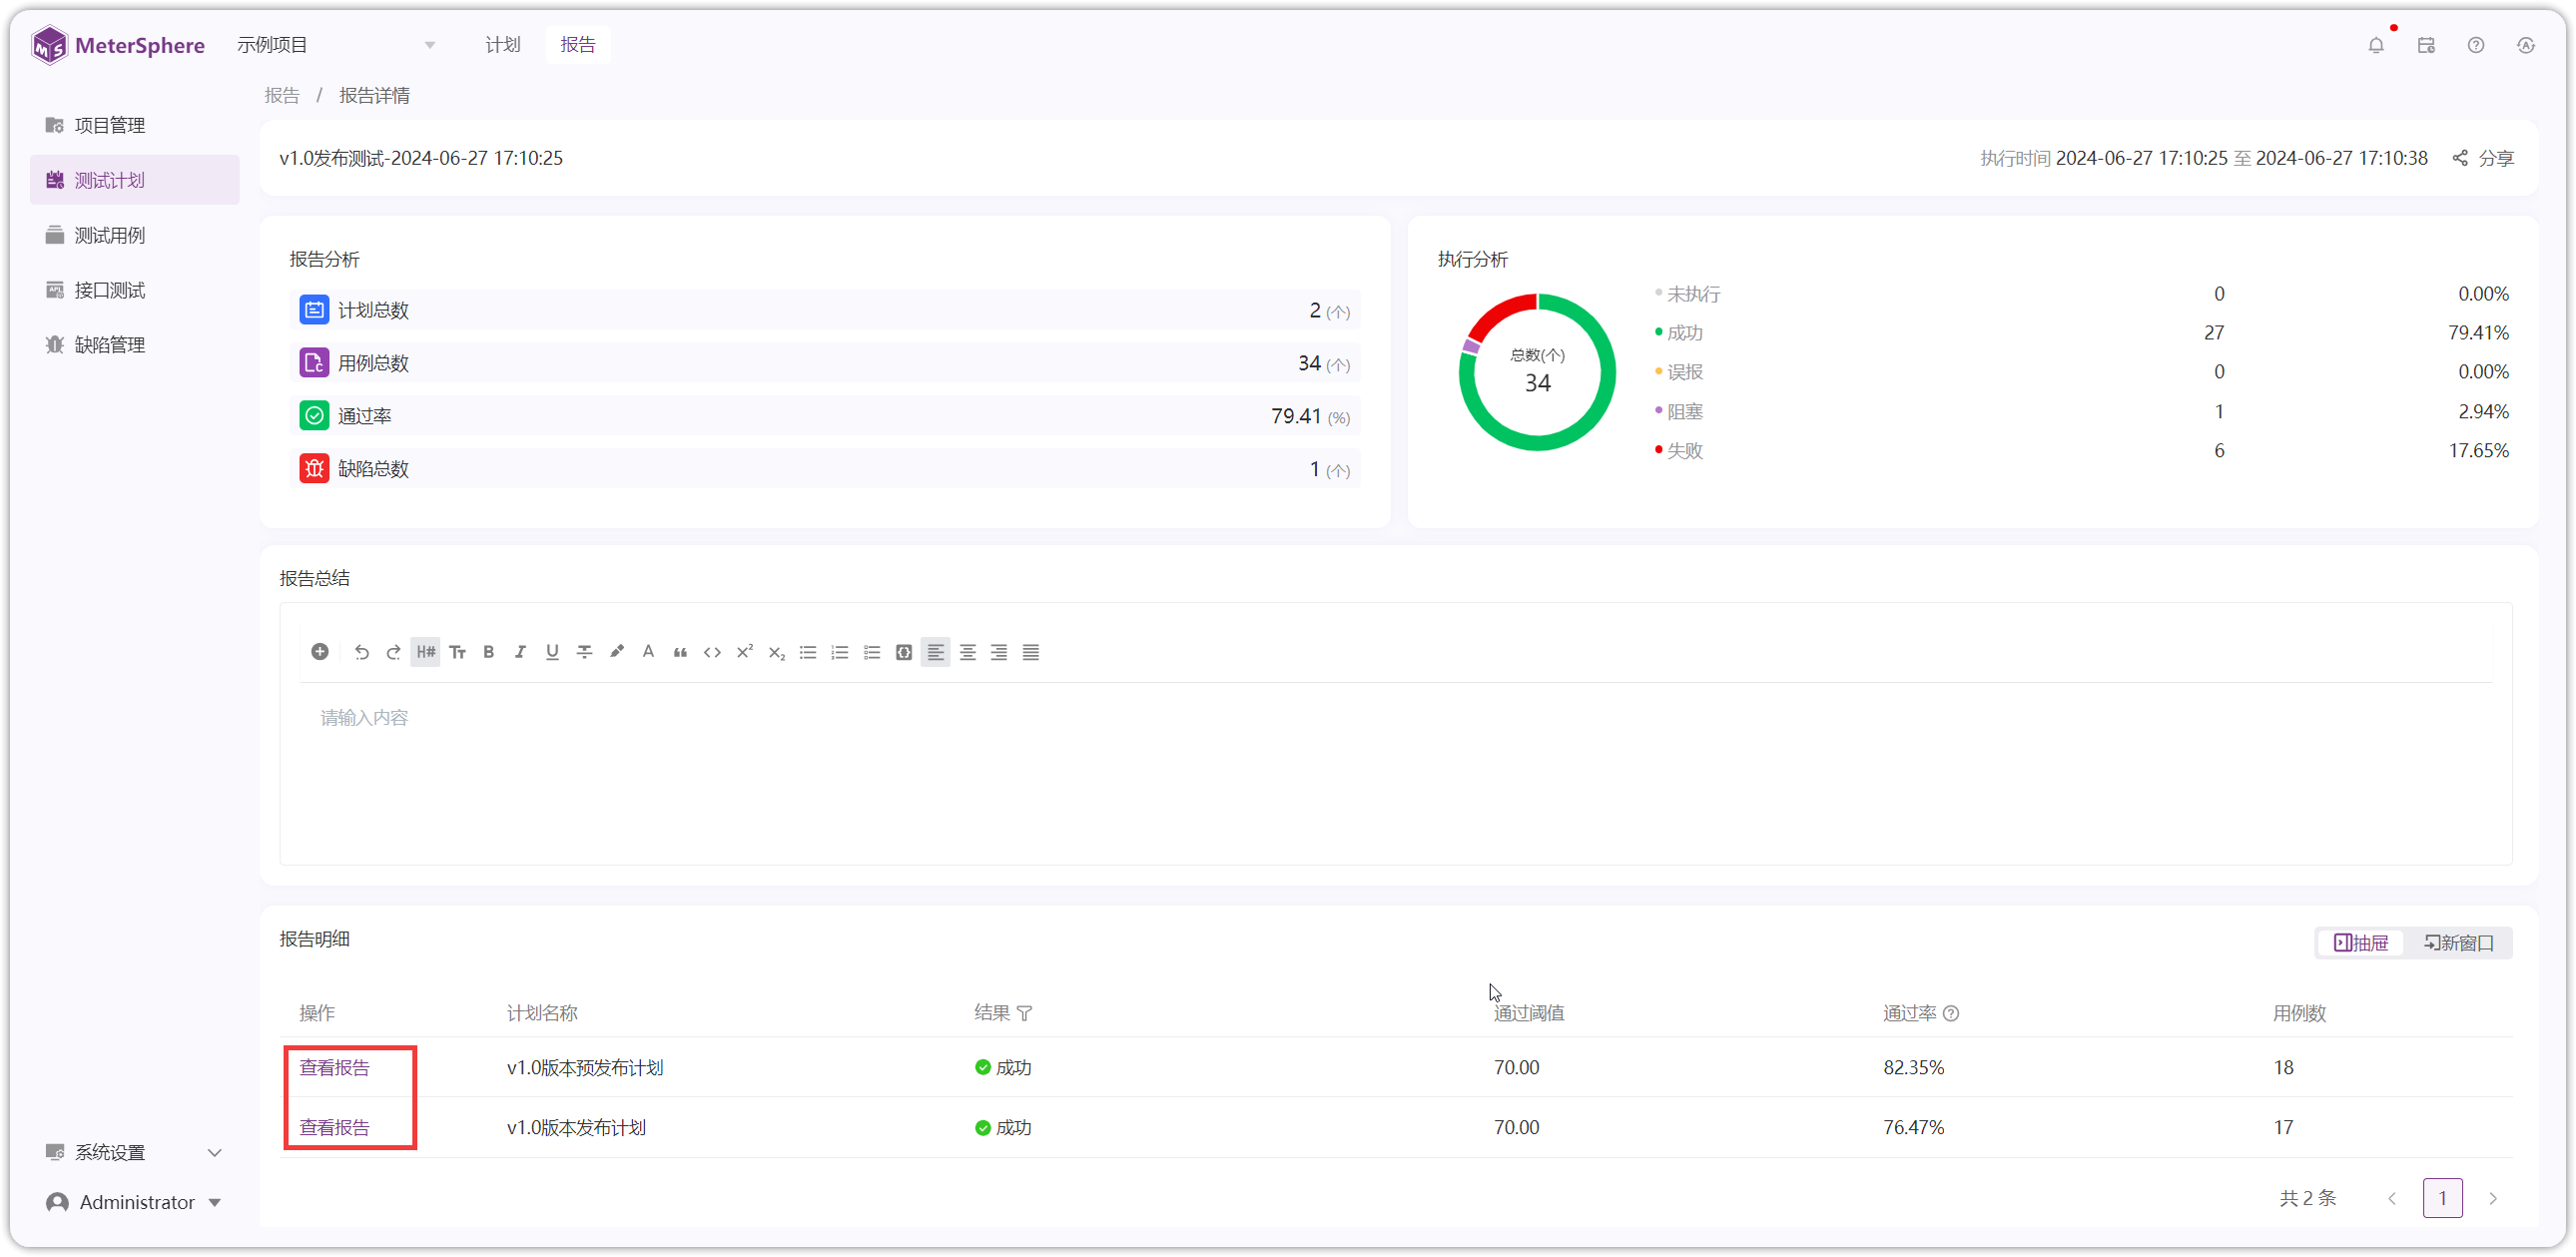Insert inline code with the <> icon
This screenshot has height=1257, width=2576.
click(x=713, y=652)
